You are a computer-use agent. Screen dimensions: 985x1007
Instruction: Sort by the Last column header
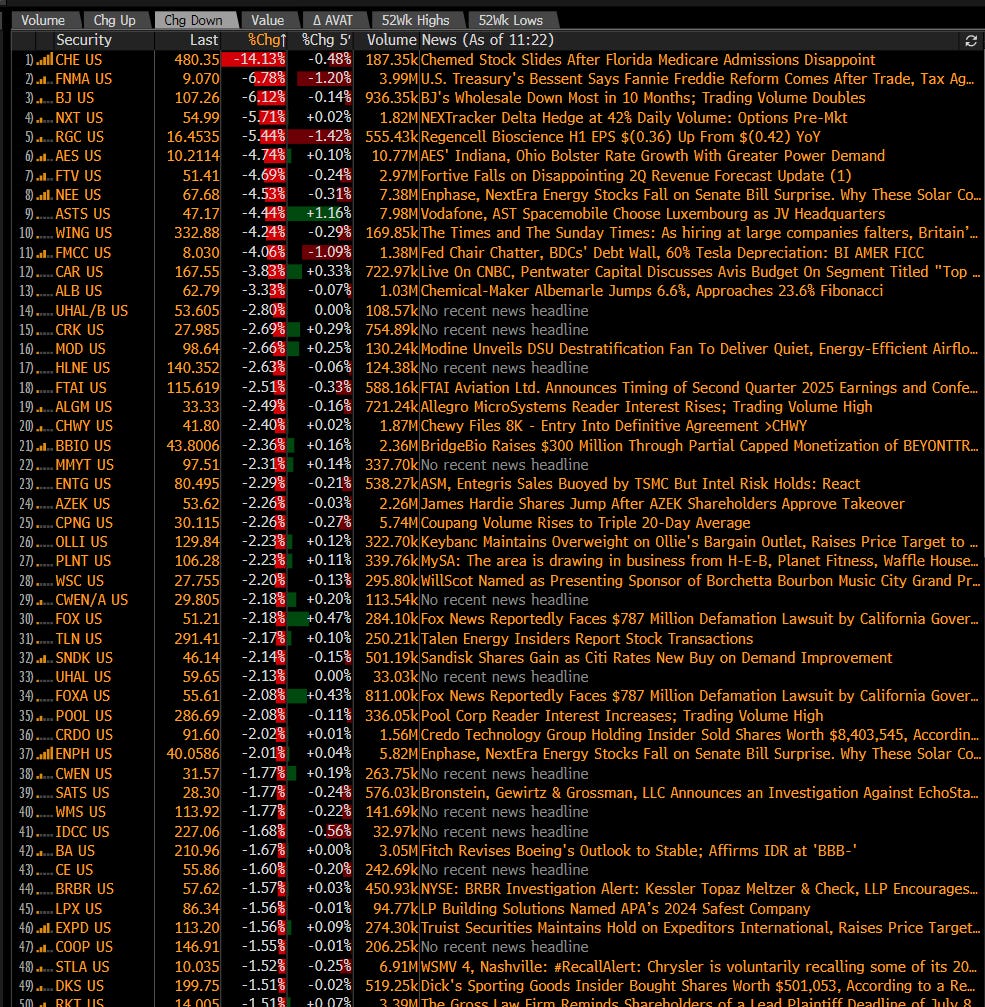[204, 40]
